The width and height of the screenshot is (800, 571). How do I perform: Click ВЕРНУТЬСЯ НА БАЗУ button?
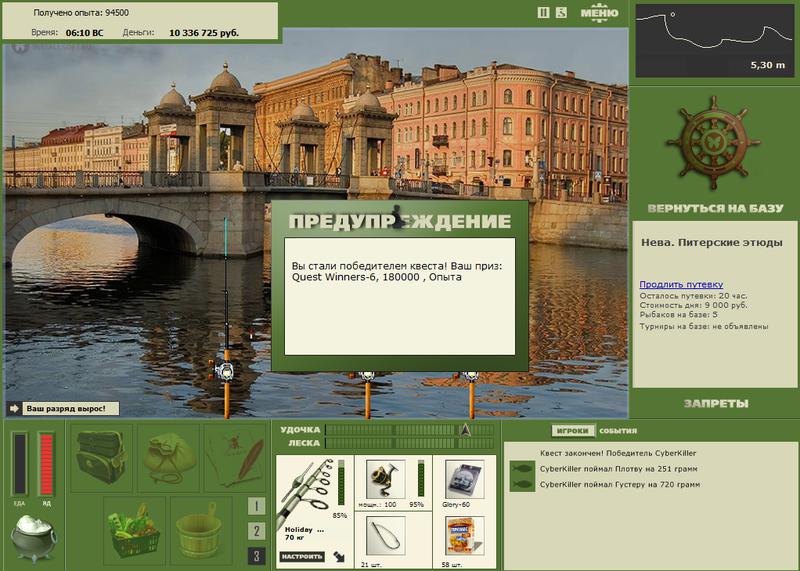click(x=715, y=208)
